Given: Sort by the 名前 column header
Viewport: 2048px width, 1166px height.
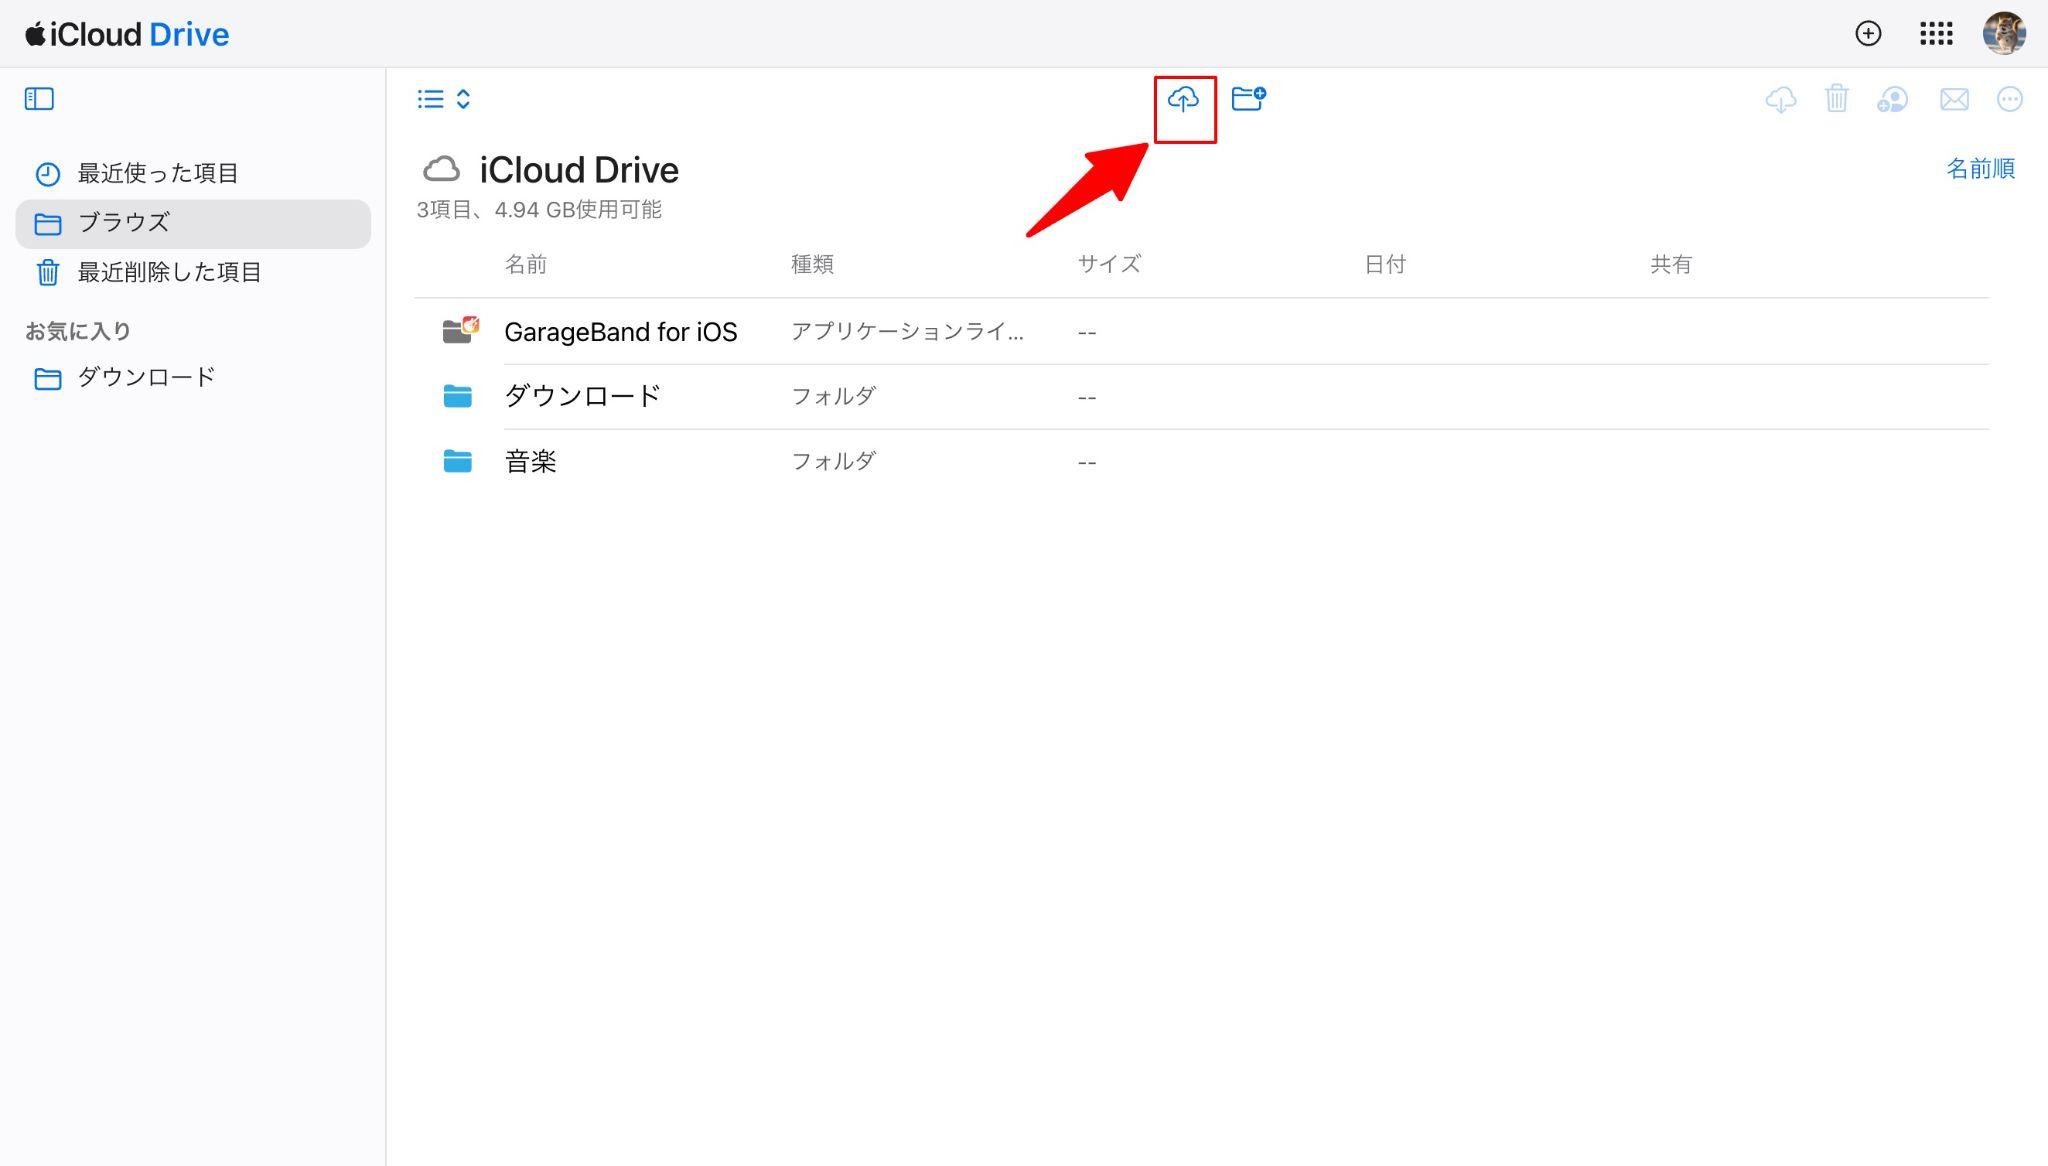Looking at the screenshot, I should click(x=525, y=265).
